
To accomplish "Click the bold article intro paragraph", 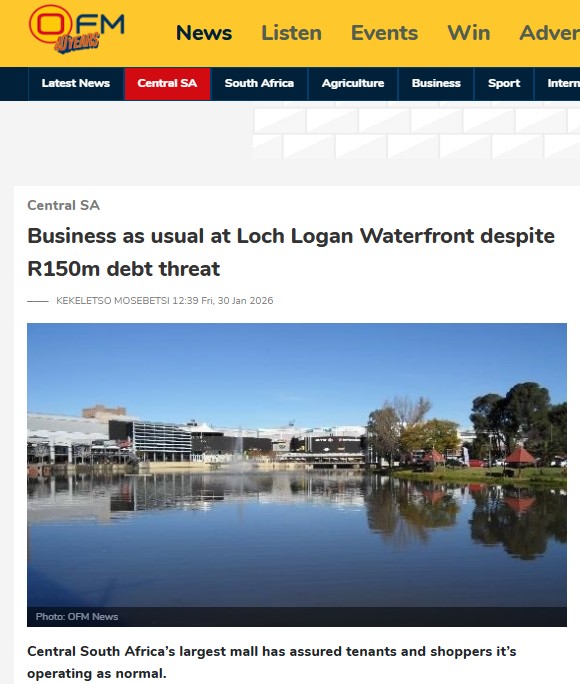I will coord(272,662).
